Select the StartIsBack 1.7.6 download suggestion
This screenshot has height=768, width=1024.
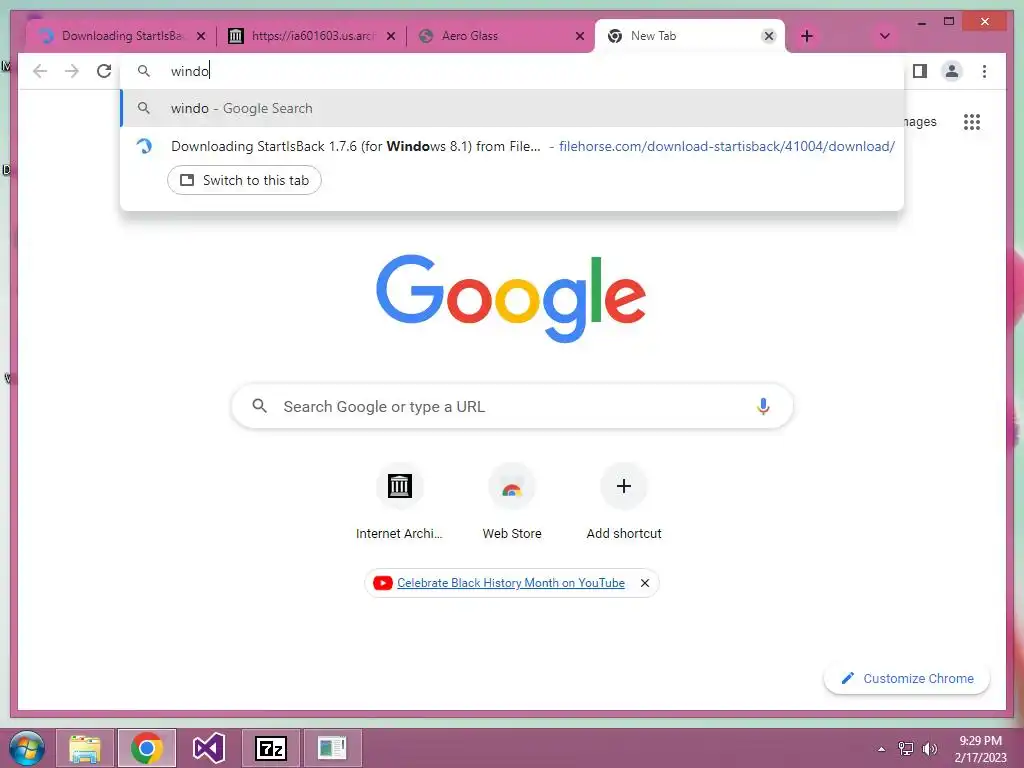(x=512, y=146)
